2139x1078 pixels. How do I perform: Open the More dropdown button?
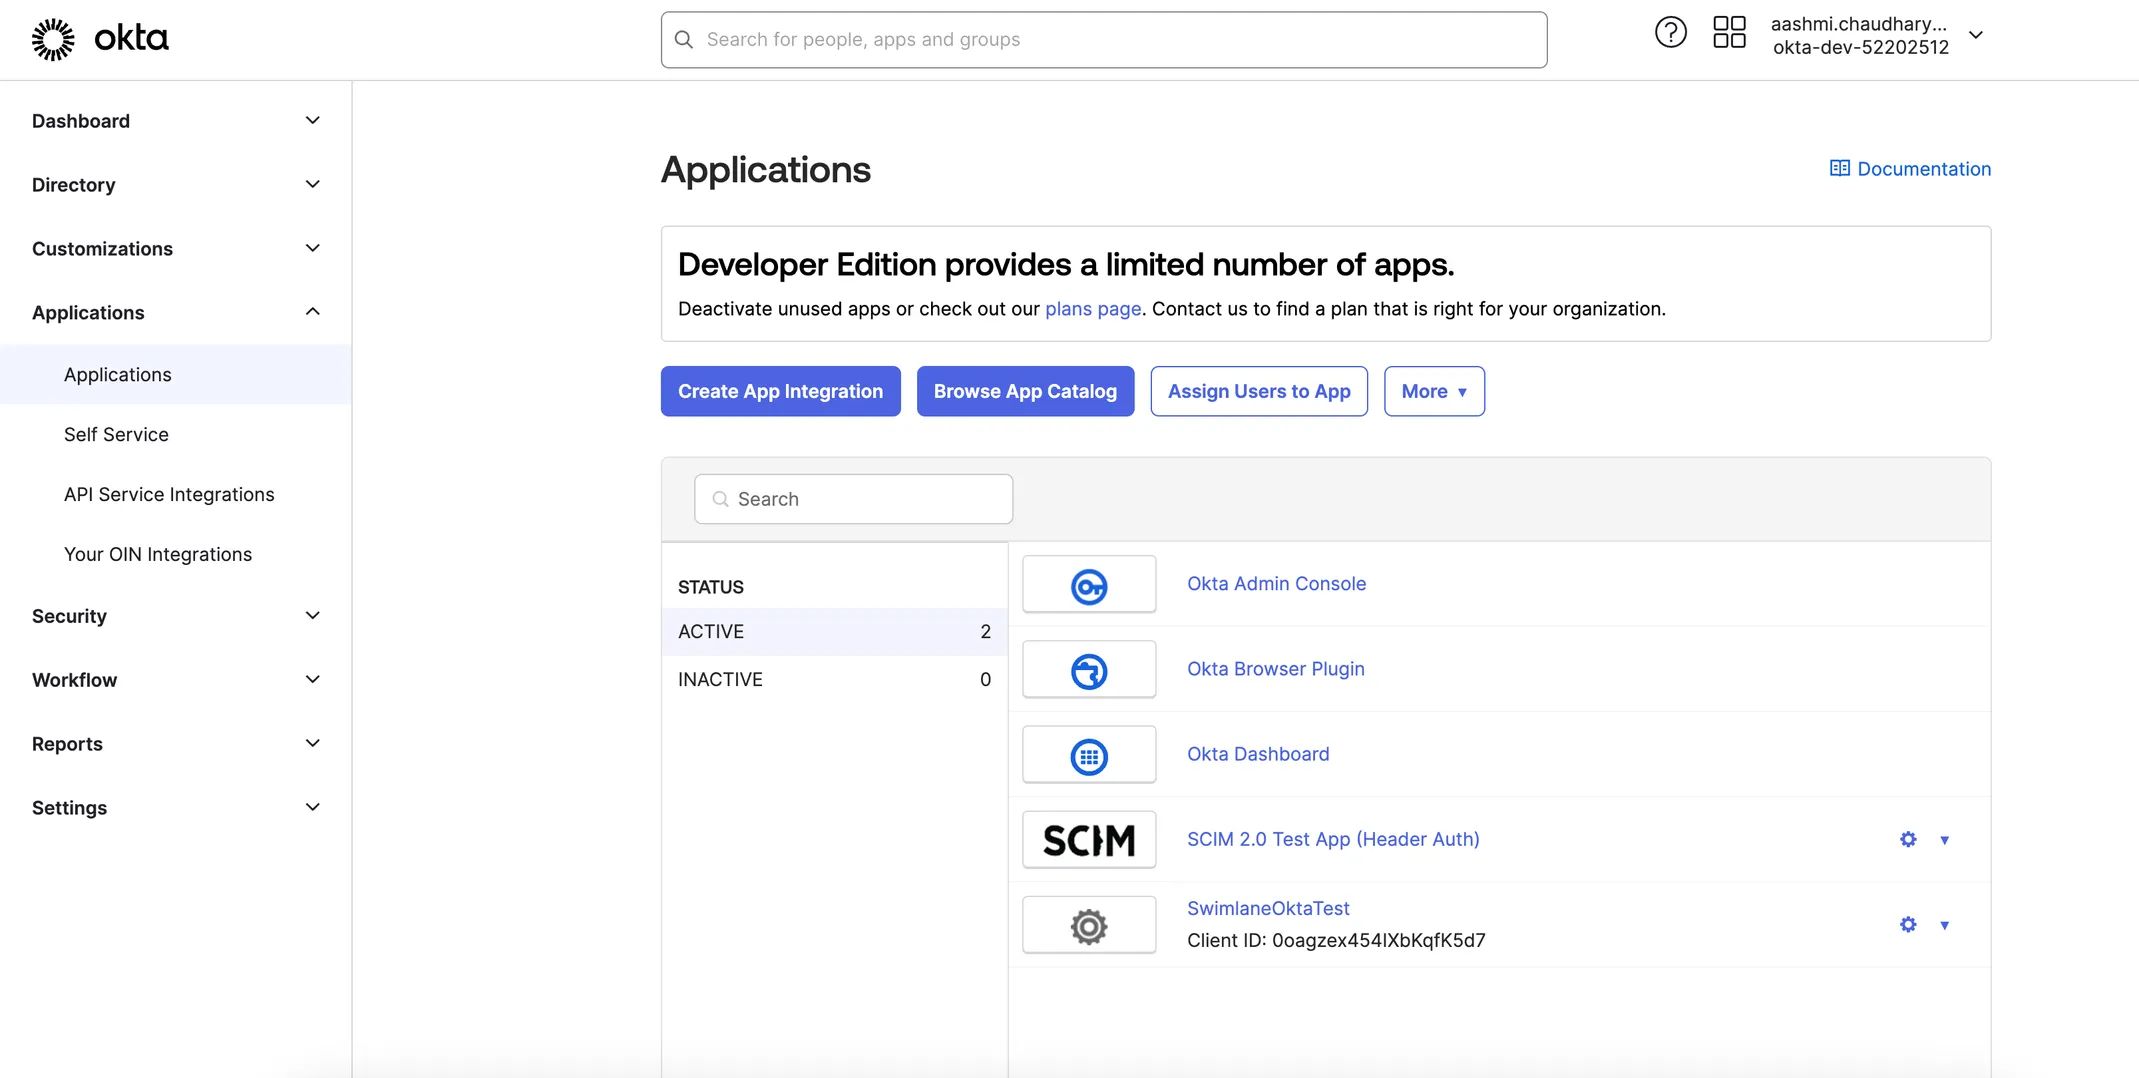pyautogui.click(x=1434, y=391)
